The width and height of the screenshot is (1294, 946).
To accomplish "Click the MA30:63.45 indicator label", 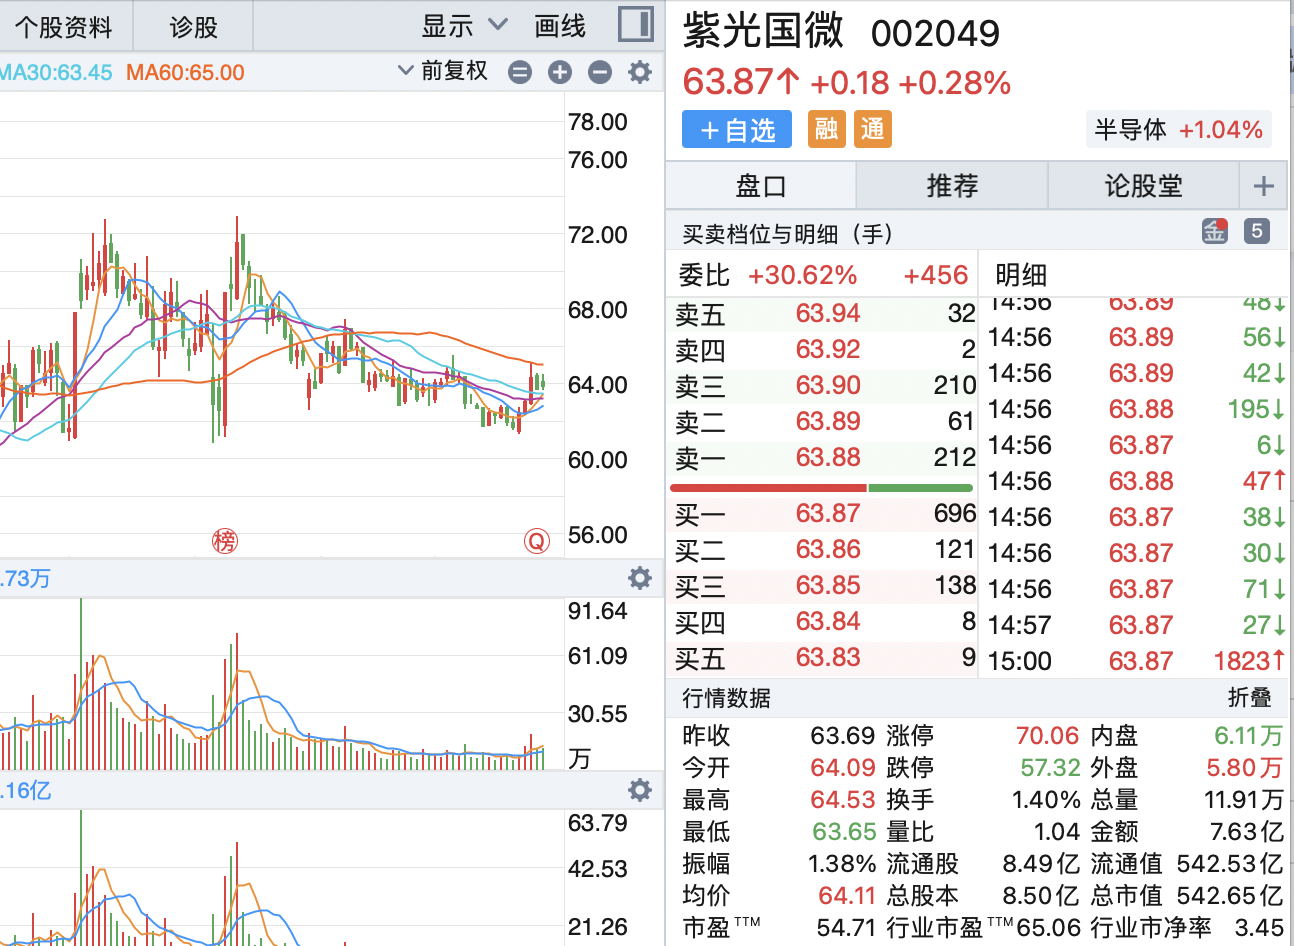I will pyautogui.click(x=56, y=72).
